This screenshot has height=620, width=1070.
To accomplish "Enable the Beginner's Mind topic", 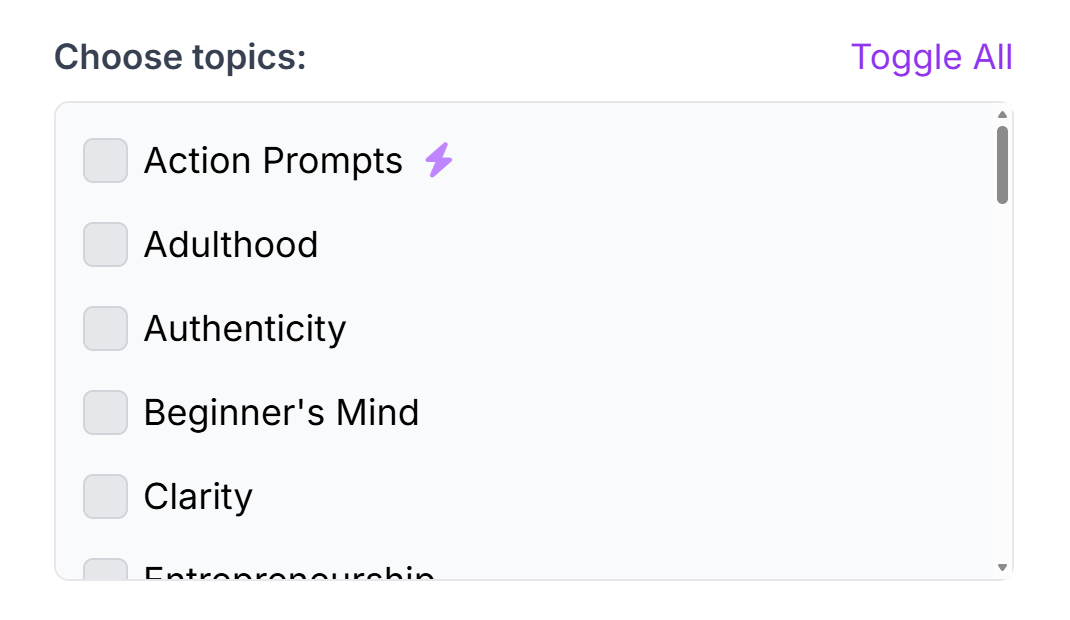I will click(x=104, y=412).
